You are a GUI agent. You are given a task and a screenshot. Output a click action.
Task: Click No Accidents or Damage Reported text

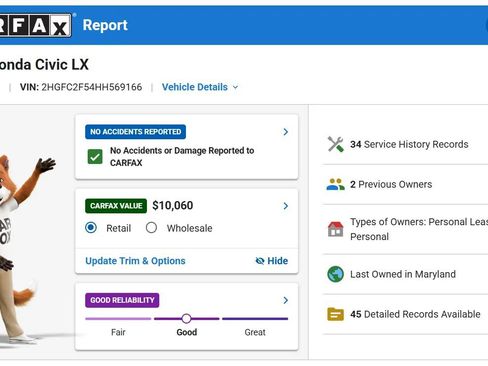[182, 157]
